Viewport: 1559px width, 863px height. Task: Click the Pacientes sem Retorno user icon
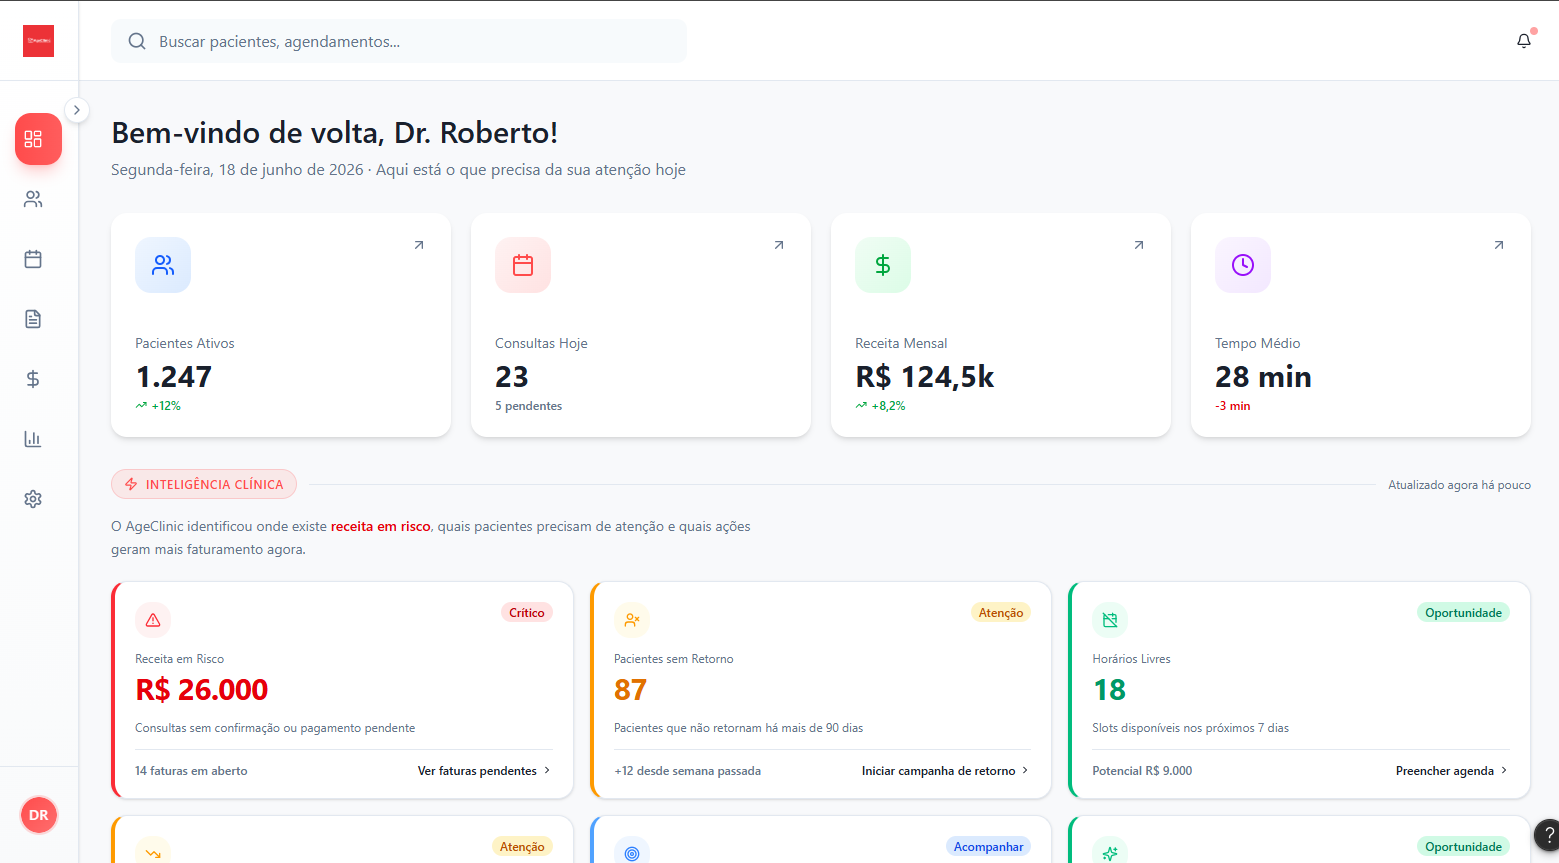click(x=632, y=620)
